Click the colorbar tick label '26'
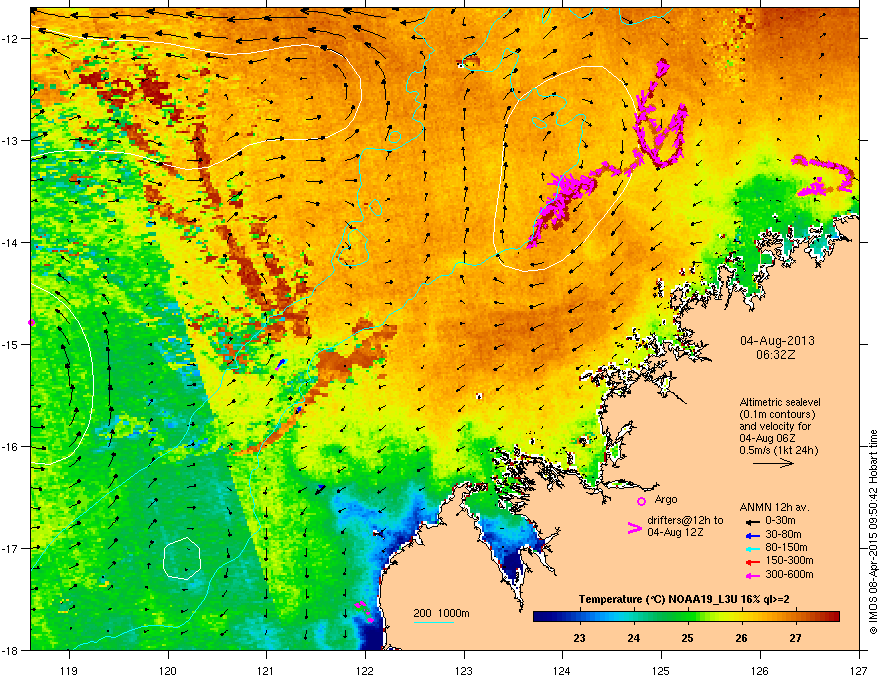The height and width of the screenshot is (680, 880). pyautogui.click(x=741, y=638)
